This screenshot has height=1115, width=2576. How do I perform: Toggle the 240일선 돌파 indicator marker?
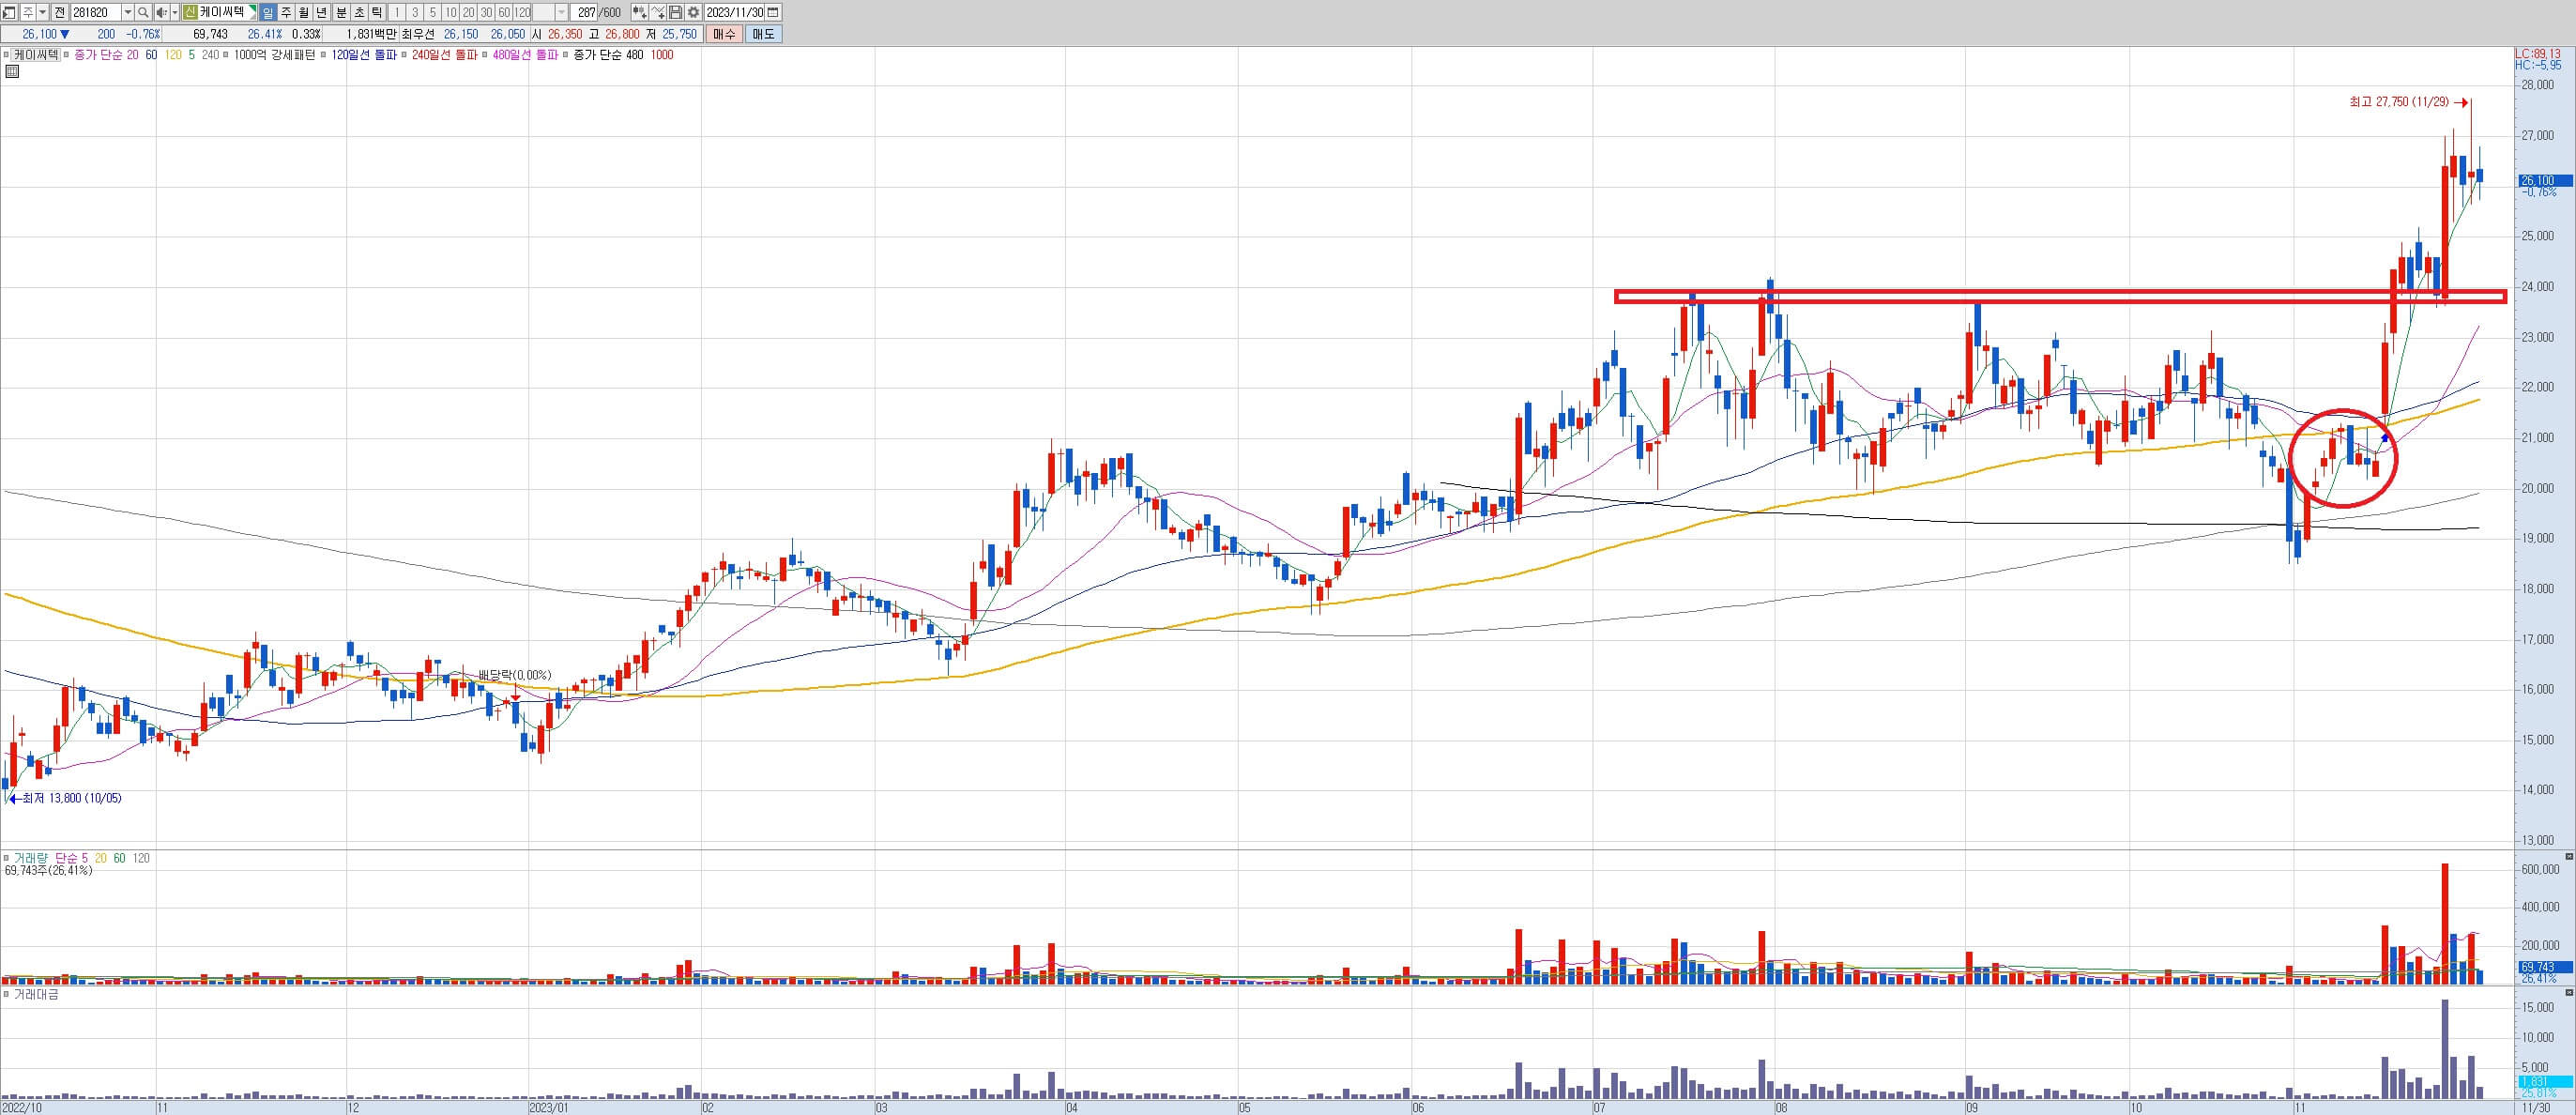tap(404, 55)
